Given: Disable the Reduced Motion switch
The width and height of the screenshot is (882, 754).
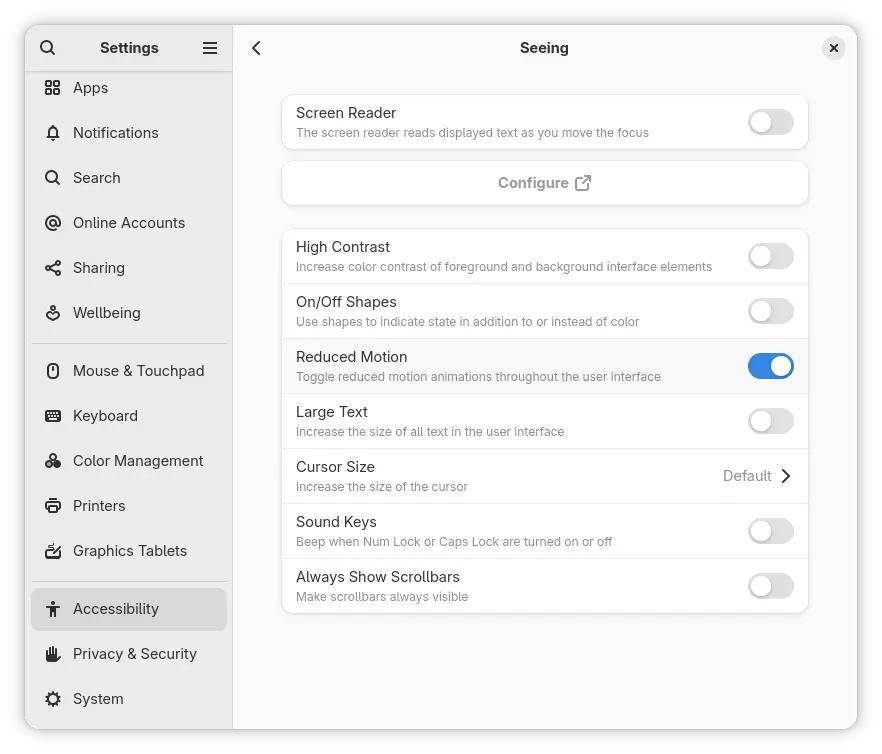Looking at the screenshot, I should [x=770, y=366].
